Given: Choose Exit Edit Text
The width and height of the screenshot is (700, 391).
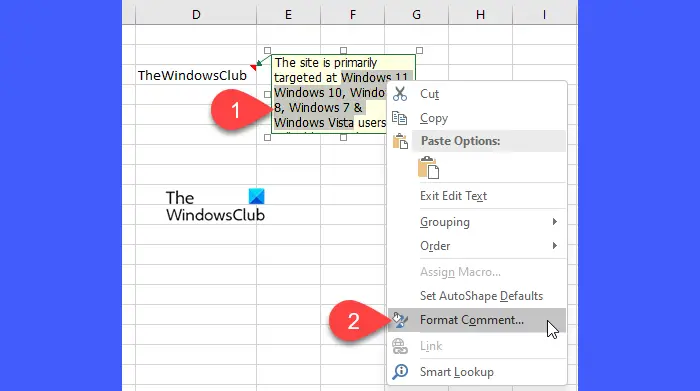Looking at the screenshot, I should tap(477, 196).
